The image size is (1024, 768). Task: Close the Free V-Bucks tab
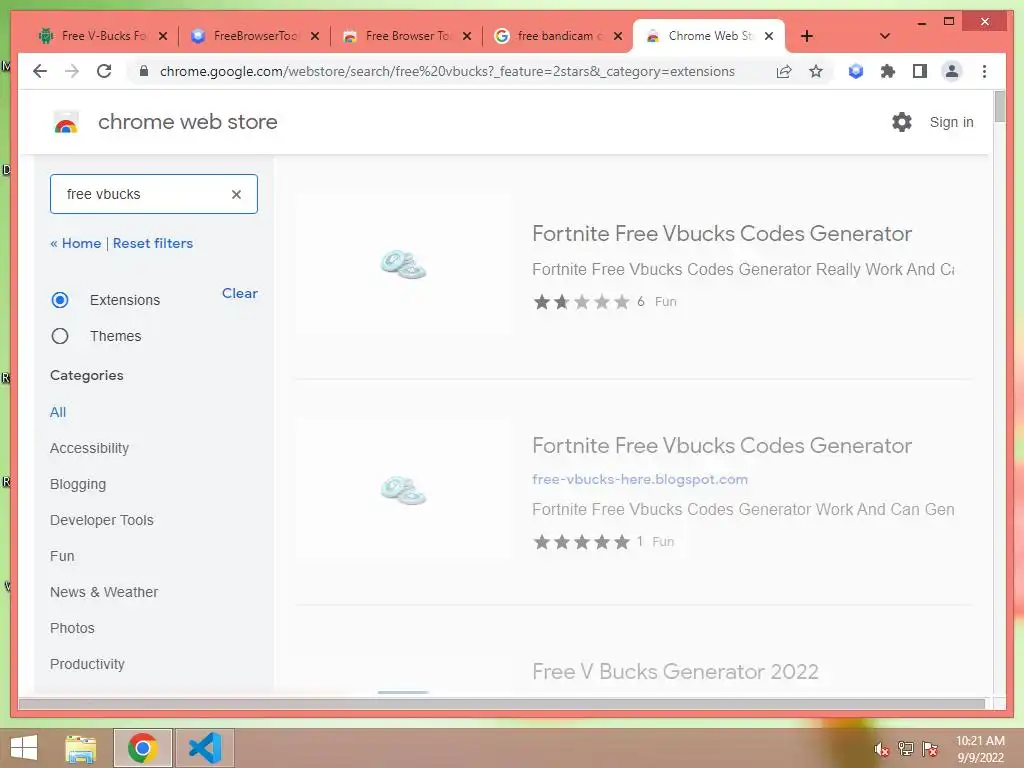(x=163, y=36)
